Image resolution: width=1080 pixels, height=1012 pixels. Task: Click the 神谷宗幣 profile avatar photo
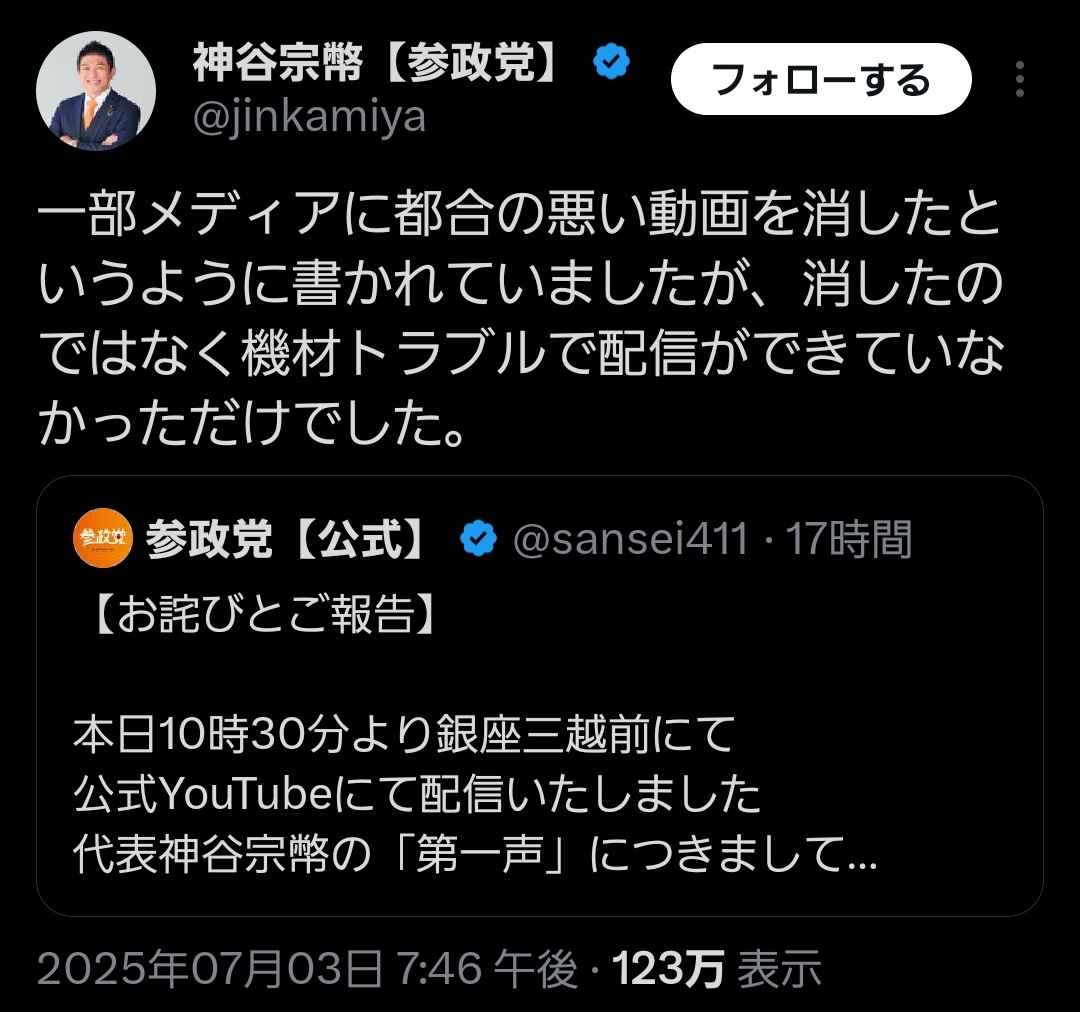(x=96, y=91)
